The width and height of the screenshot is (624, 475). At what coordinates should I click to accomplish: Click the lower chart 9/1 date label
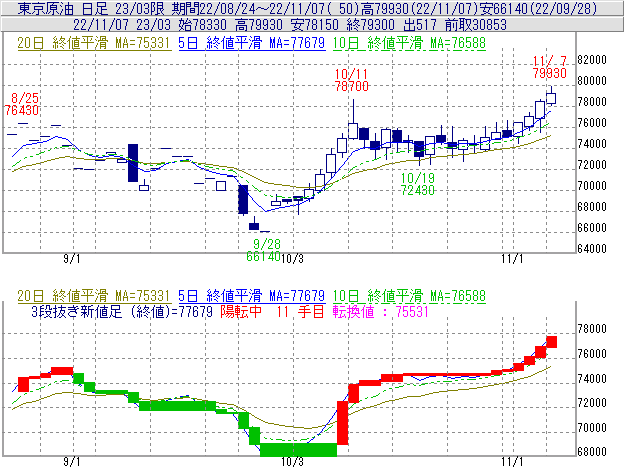[x=72, y=461]
